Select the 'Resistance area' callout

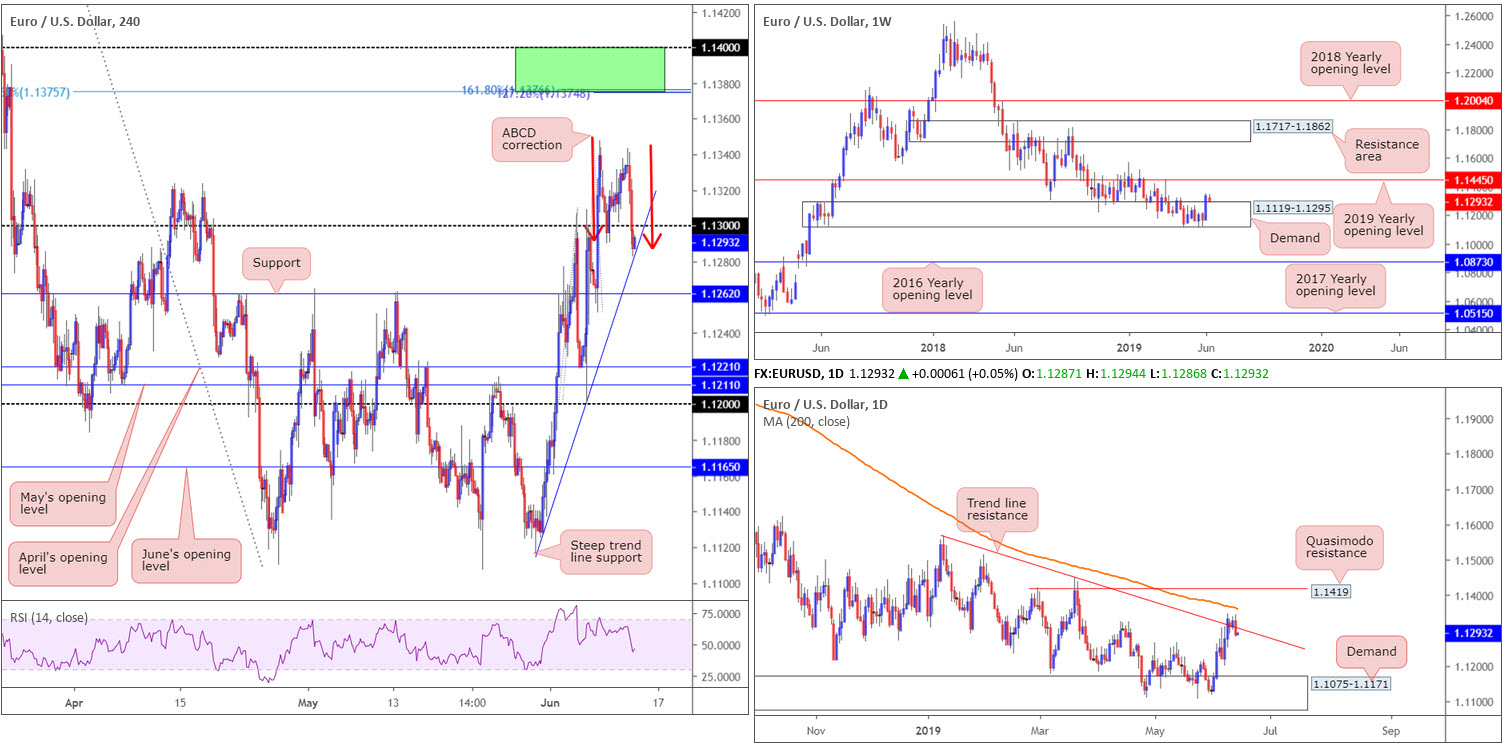[1386, 151]
